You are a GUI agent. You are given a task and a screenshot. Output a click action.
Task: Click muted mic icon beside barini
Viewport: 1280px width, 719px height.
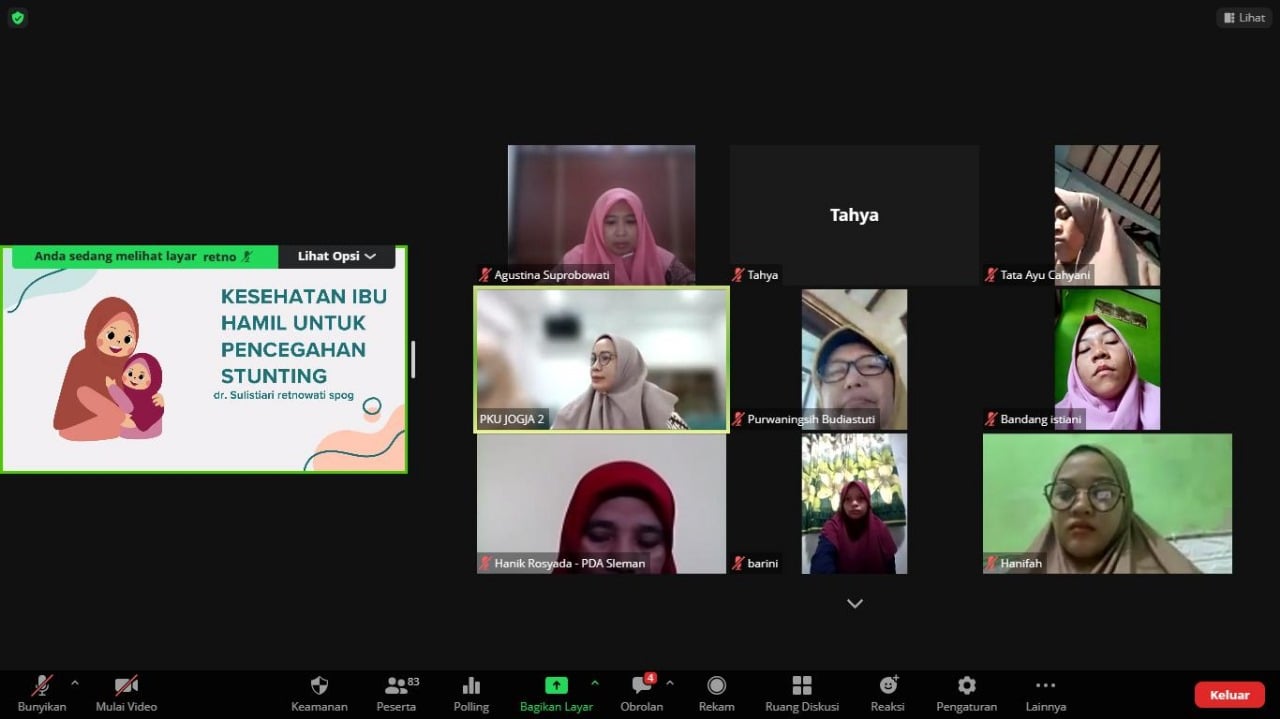pyautogui.click(x=738, y=563)
